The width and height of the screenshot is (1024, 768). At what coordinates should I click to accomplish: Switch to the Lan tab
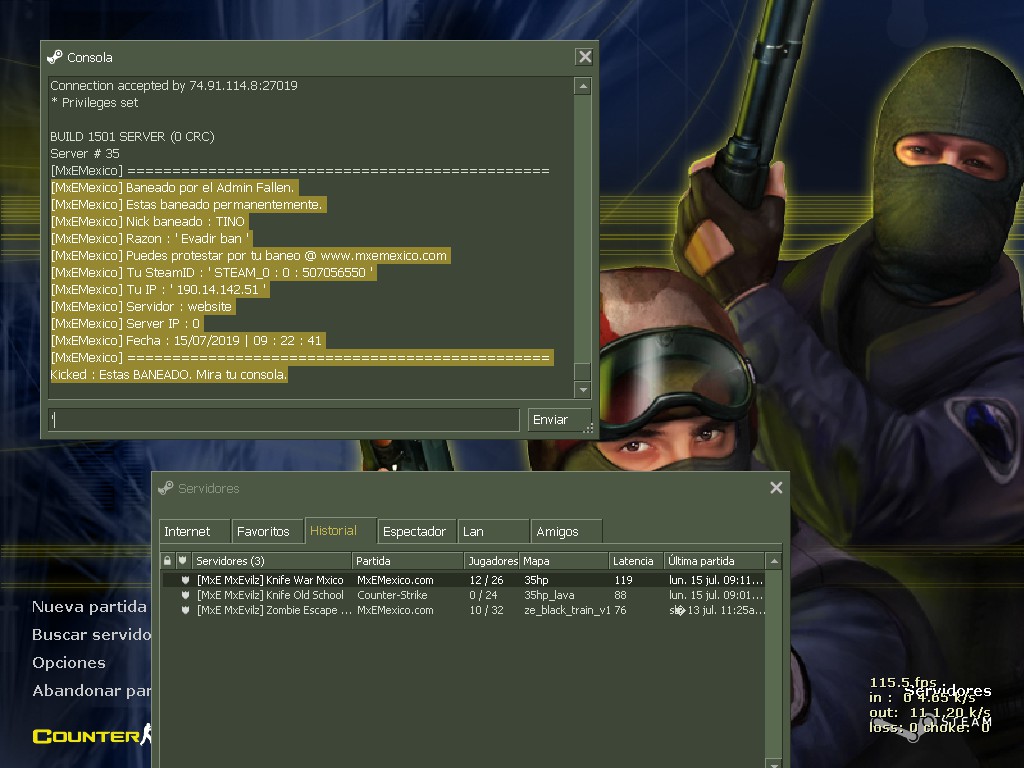click(493, 532)
